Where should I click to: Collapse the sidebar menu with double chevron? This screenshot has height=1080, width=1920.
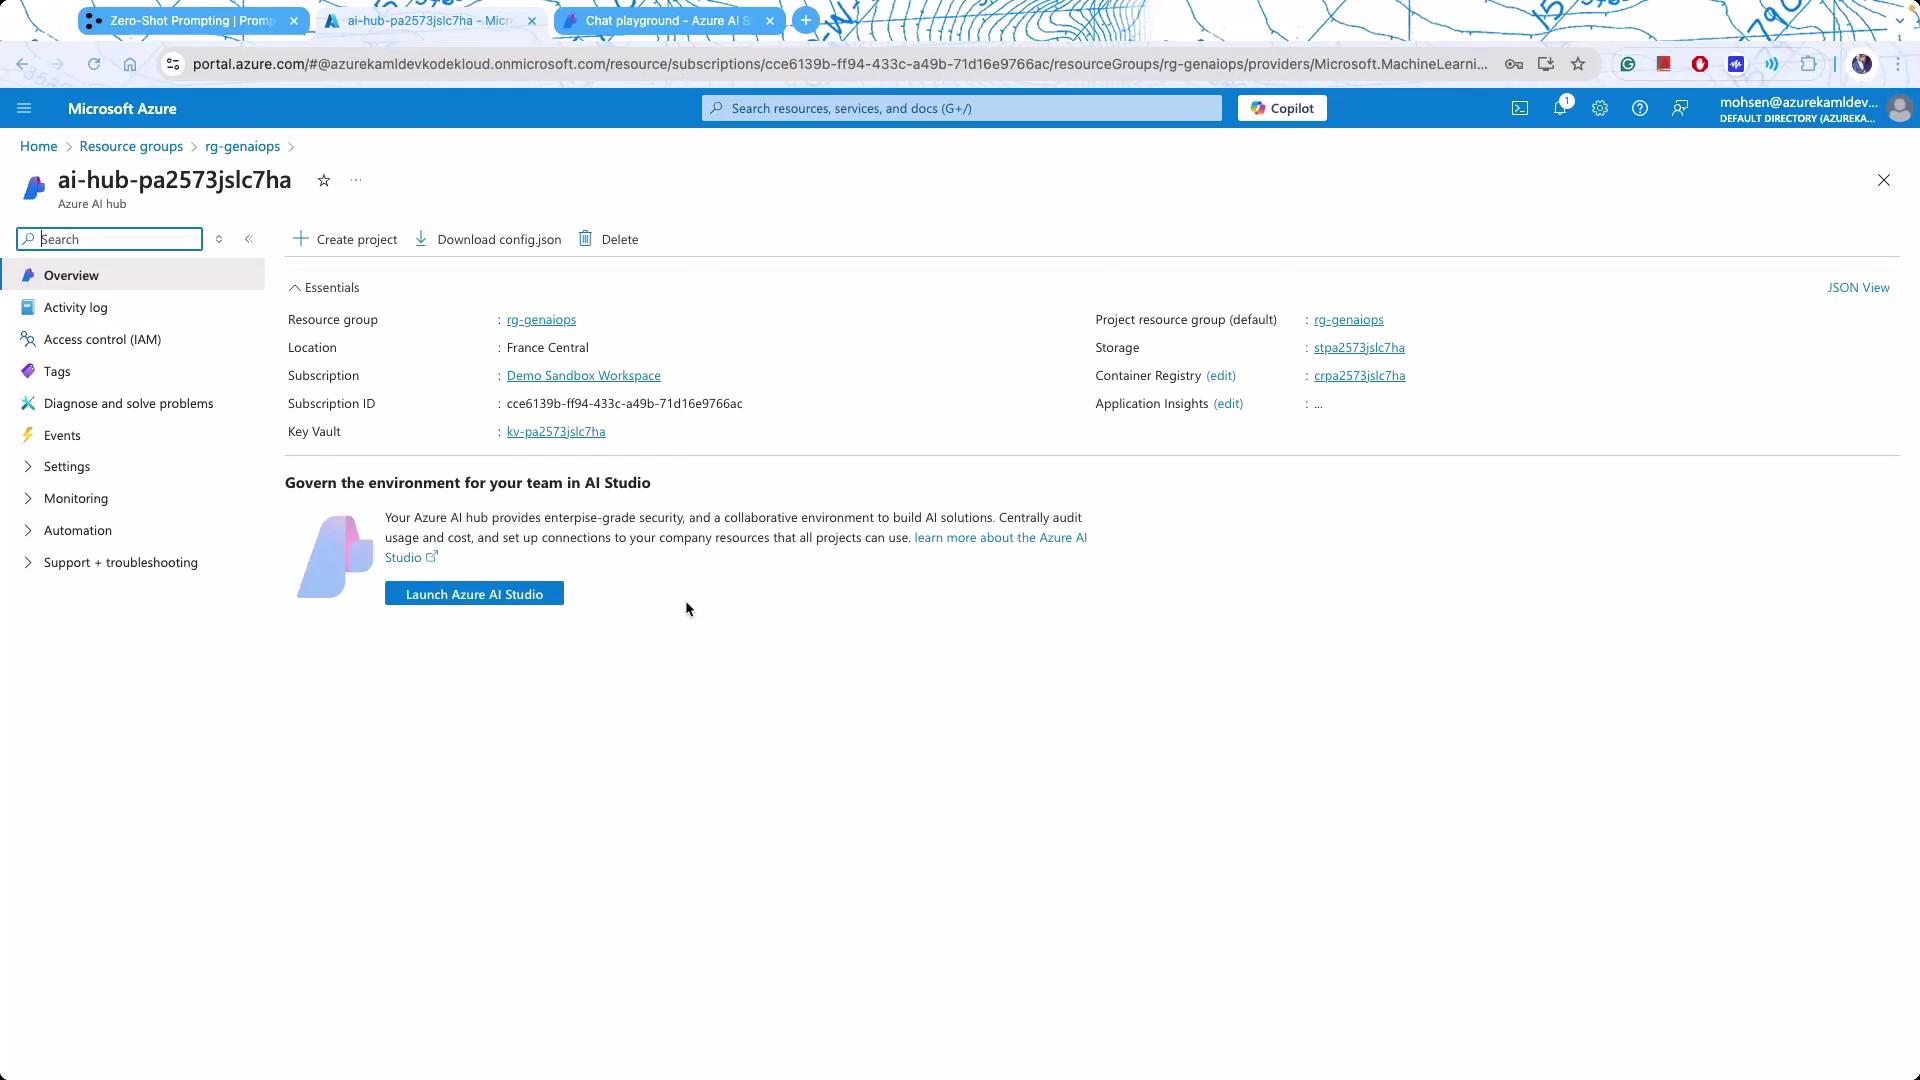[249, 239]
